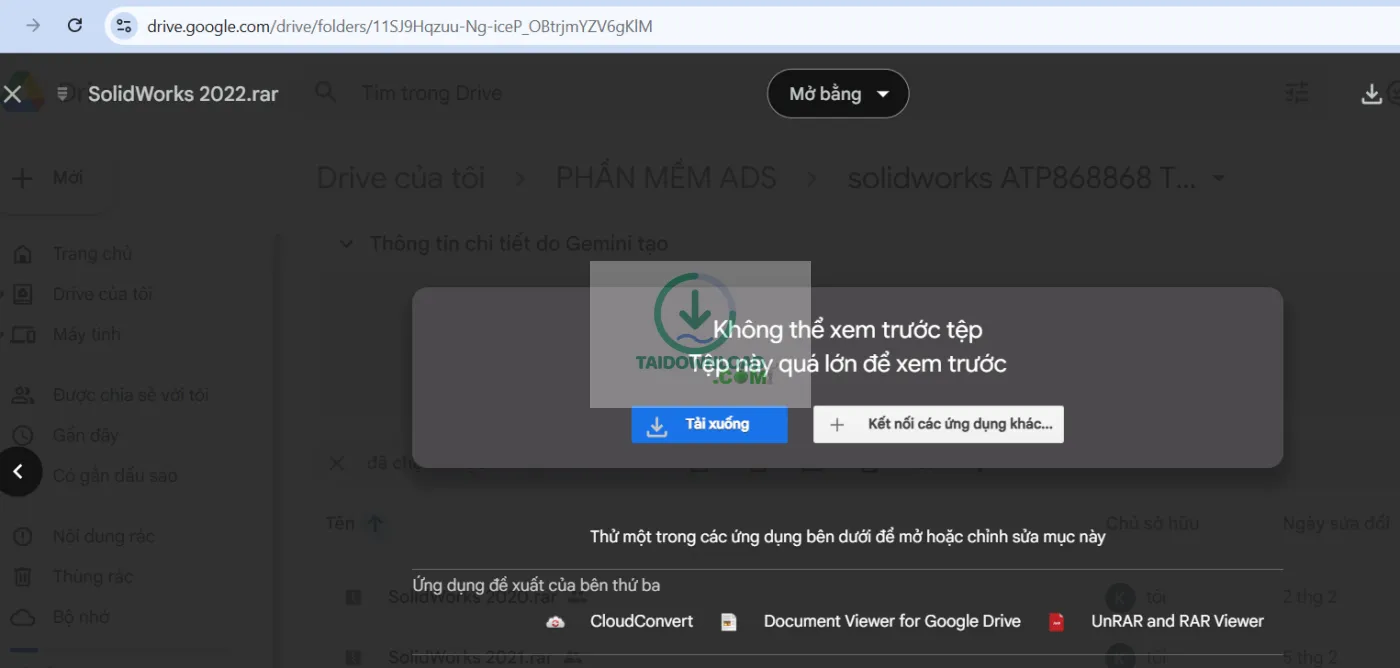Click the CloudConvert app icon

pyautogui.click(x=555, y=622)
